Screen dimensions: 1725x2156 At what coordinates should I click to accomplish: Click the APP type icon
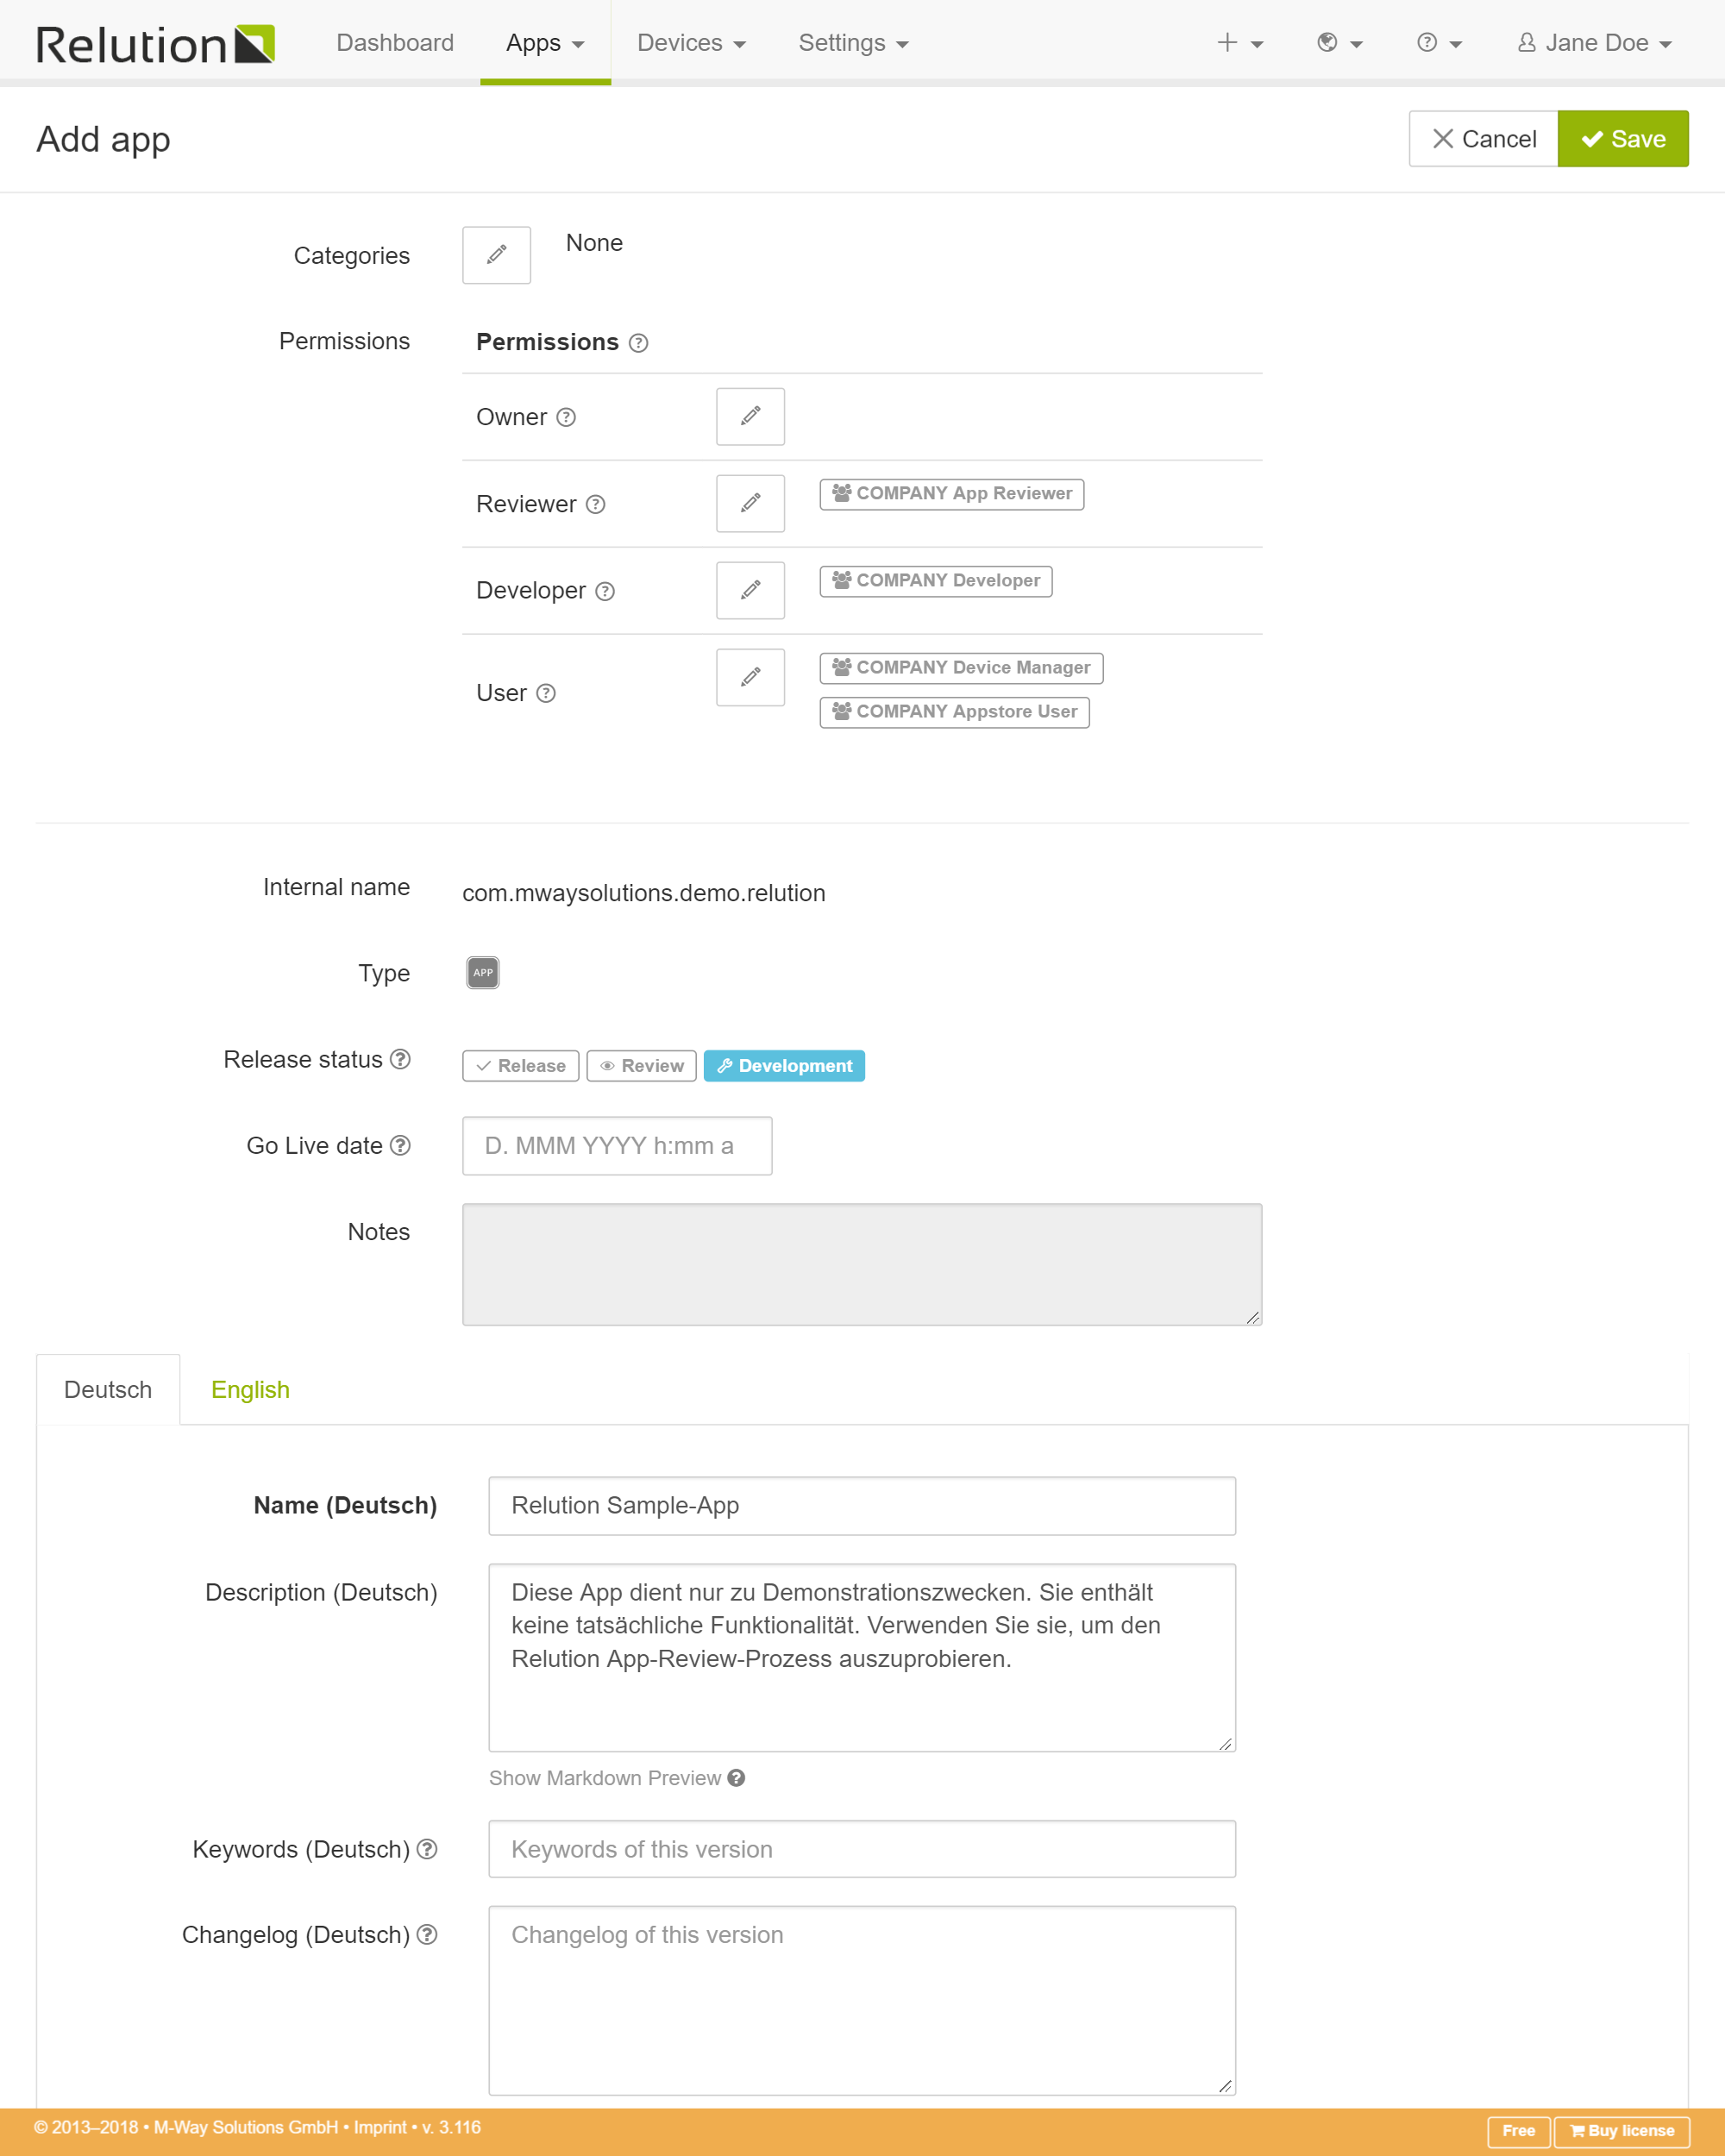coord(483,972)
